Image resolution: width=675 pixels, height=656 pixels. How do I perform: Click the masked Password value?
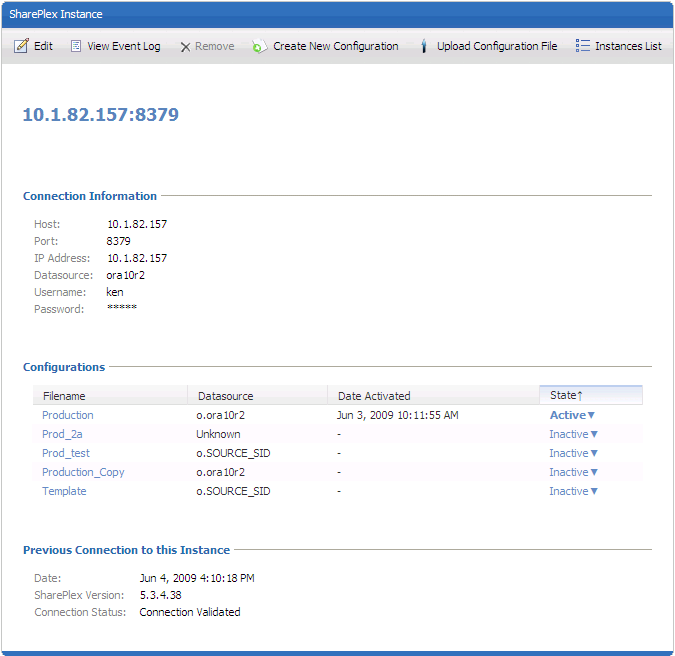(122, 307)
